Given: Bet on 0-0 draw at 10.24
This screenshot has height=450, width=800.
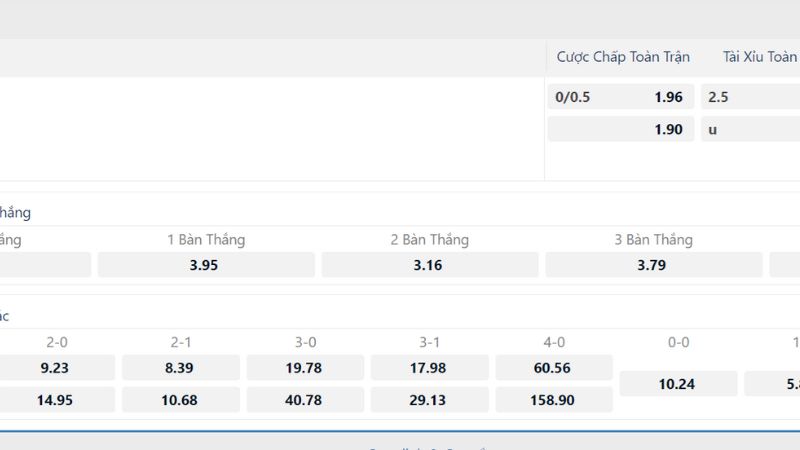Looking at the screenshot, I should 679,384.
